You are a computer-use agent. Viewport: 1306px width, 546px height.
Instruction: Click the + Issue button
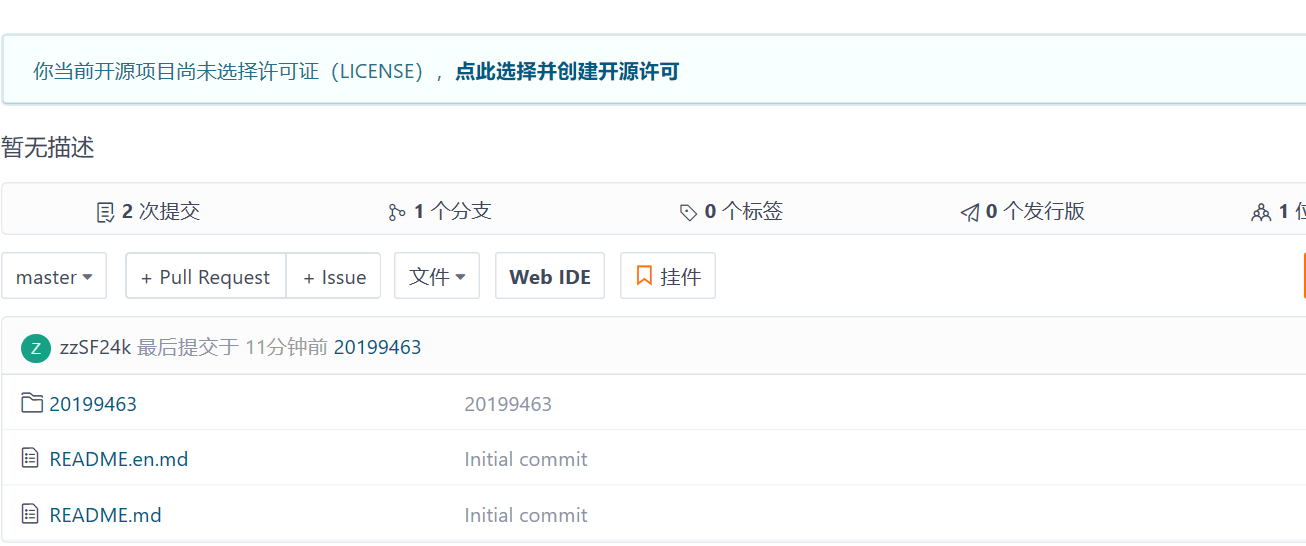click(x=334, y=277)
